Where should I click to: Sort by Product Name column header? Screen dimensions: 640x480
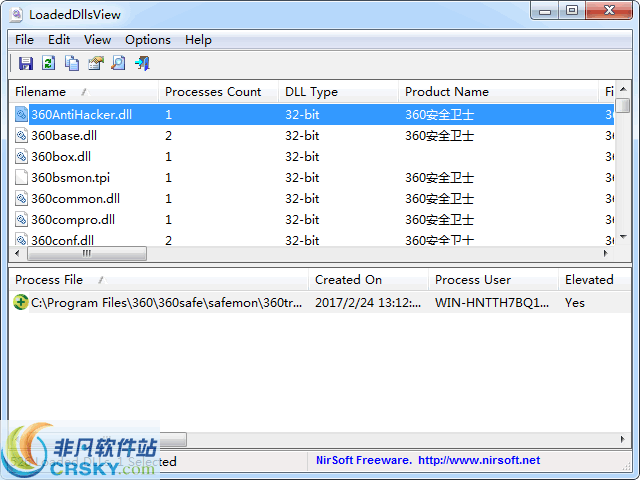click(498, 91)
